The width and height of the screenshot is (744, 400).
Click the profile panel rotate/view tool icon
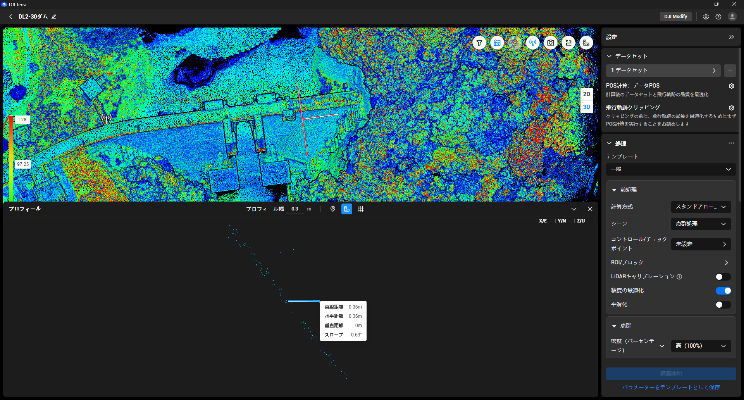[x=333, y=209]
